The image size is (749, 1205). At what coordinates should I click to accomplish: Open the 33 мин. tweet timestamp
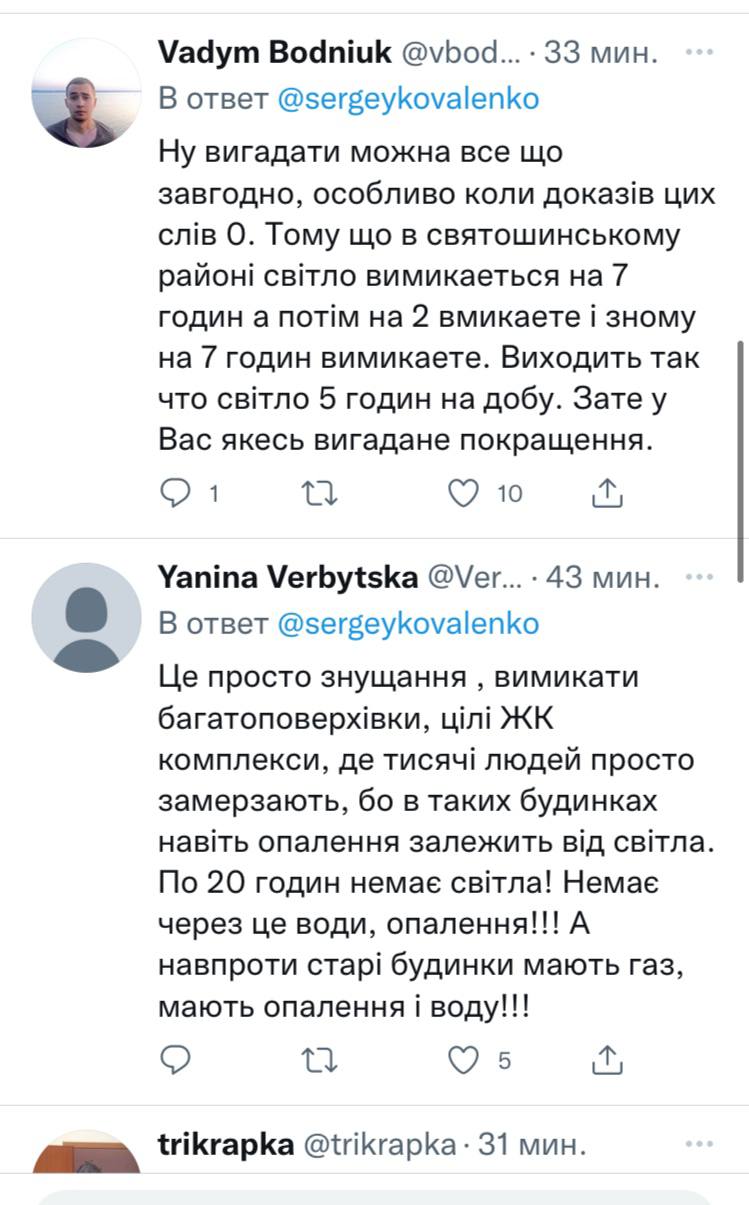(x=601, y=53)
